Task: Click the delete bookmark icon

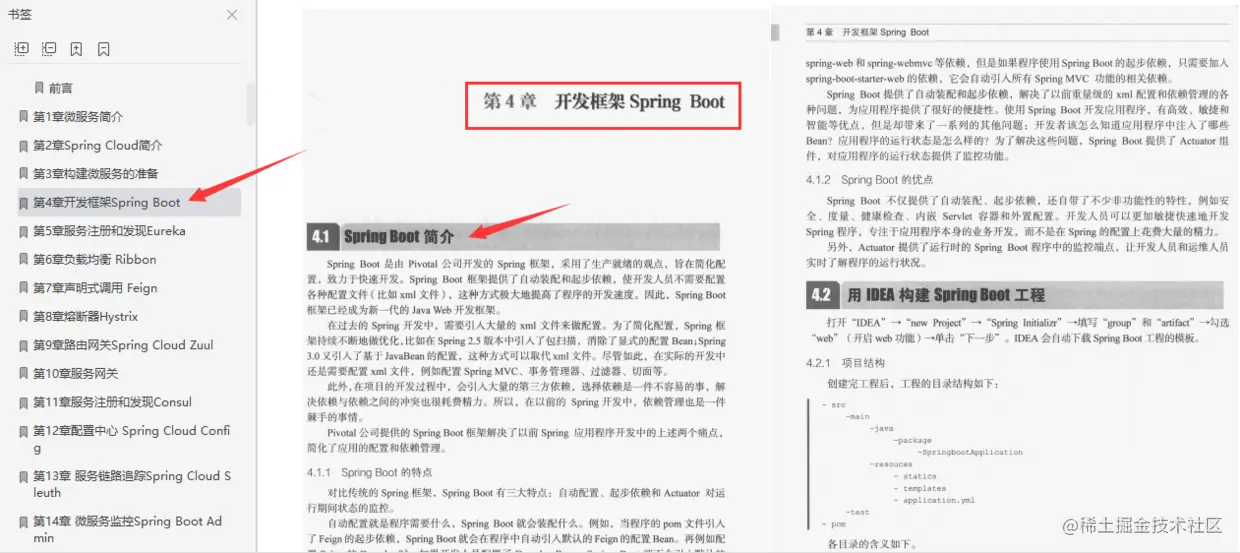Action: tap(104, 48)
